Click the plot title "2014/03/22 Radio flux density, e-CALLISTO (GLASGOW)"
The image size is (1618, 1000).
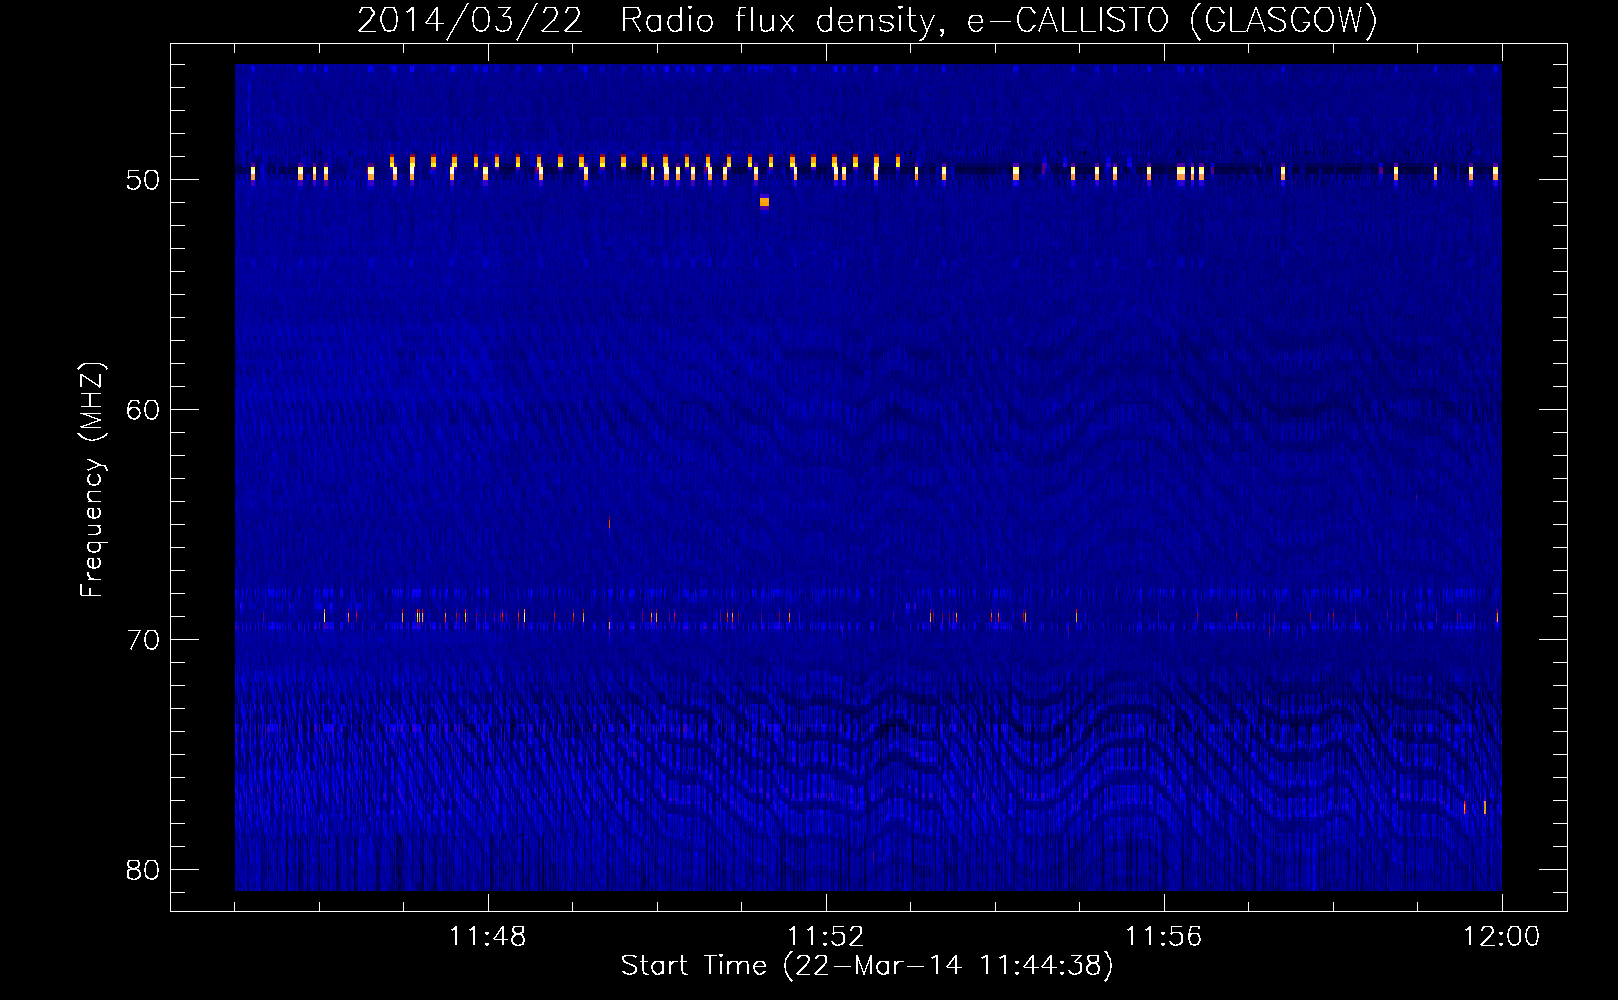pos(867,20)
